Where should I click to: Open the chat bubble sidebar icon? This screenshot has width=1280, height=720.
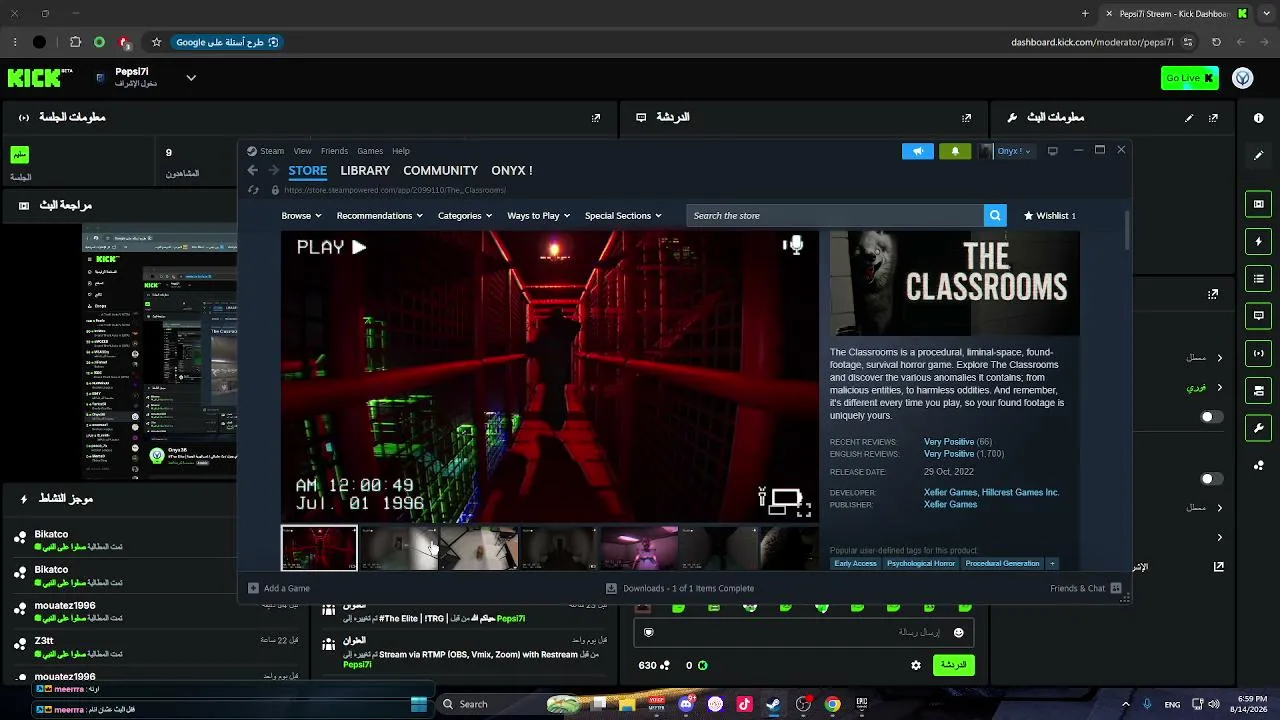(1259, 315)
